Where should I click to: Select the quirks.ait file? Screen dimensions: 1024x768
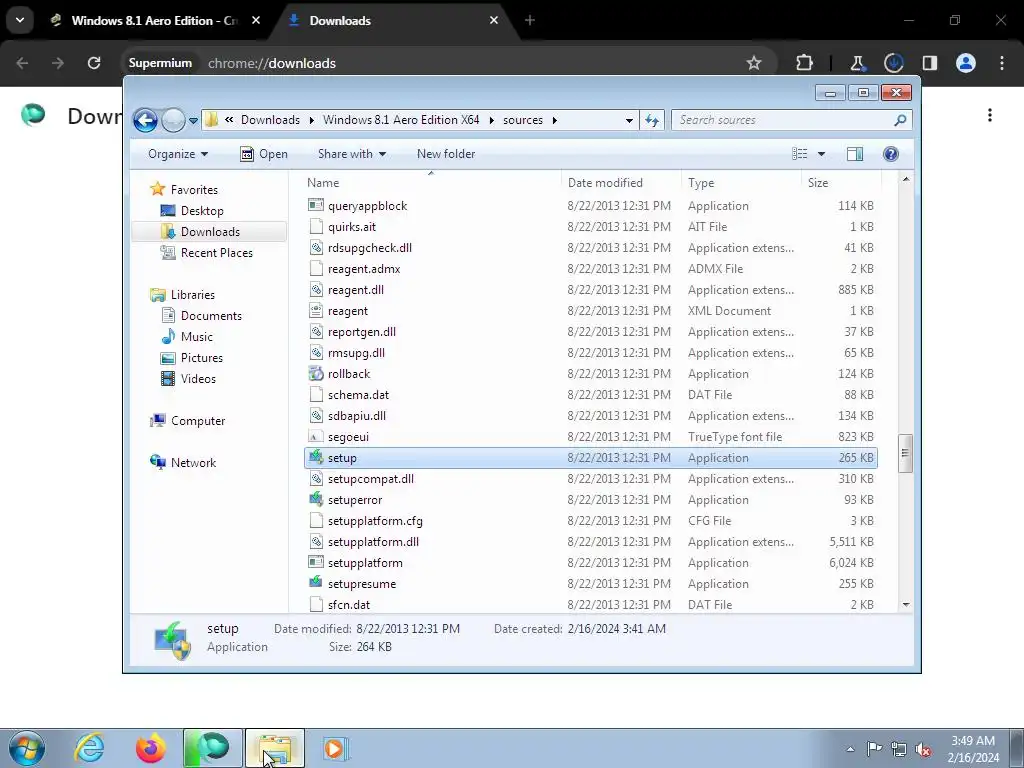pyautogui.click(x=352, y=227)
